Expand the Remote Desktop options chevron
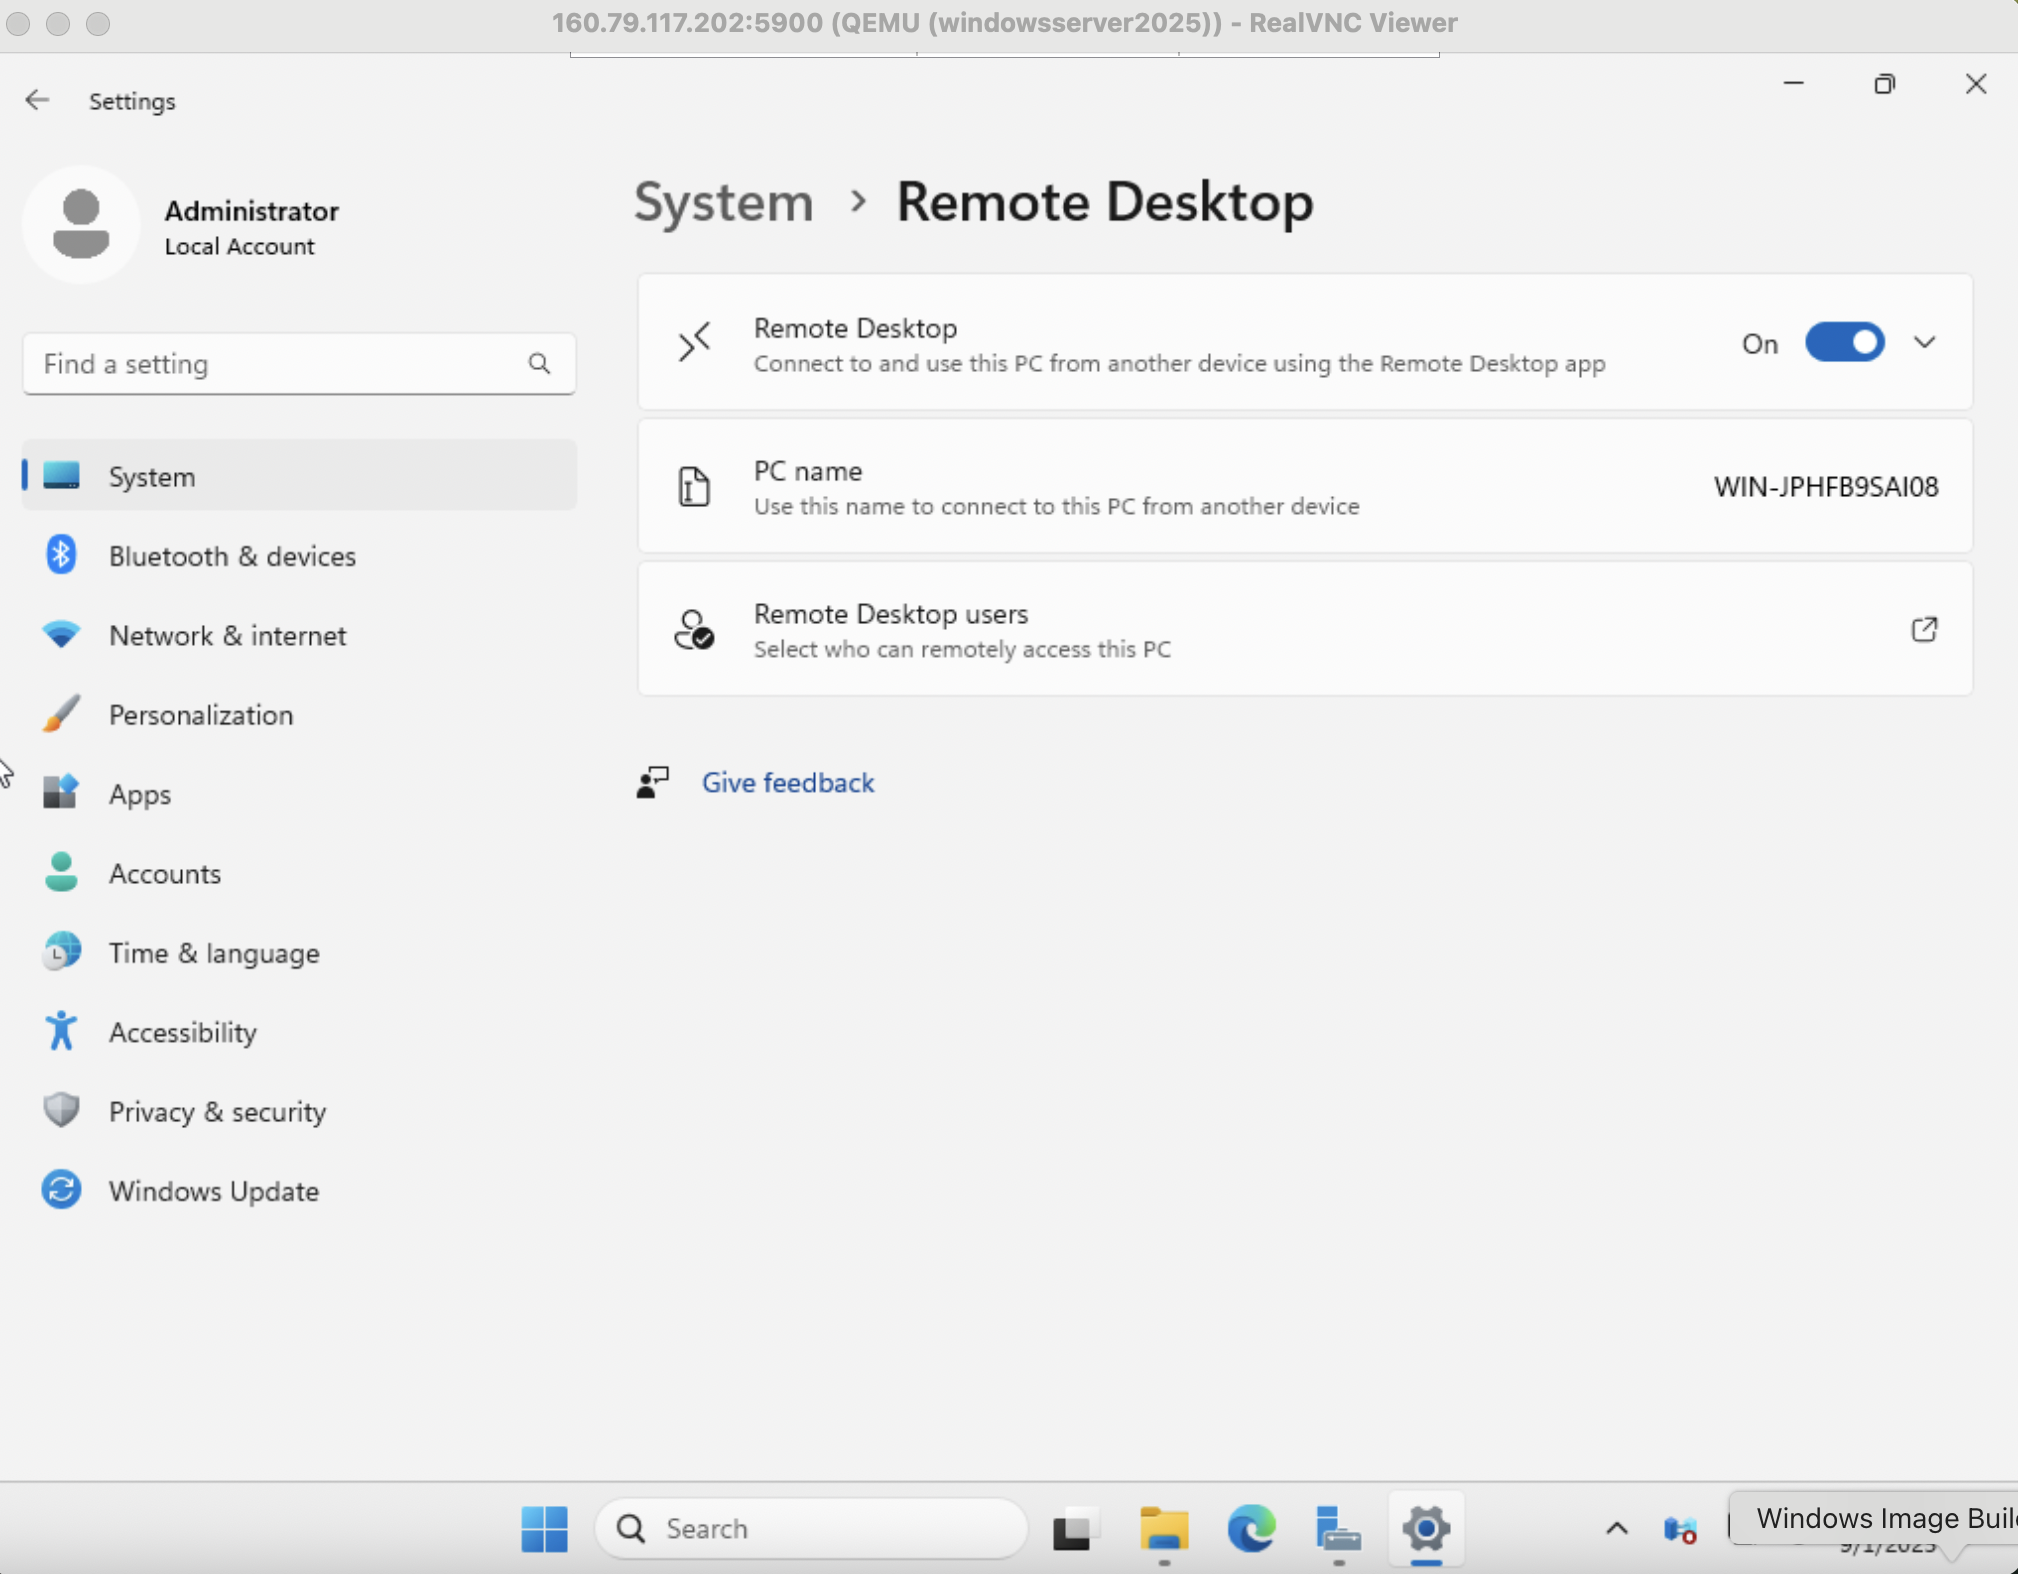Viewport: 2018px width, 1574px height. click(x=1924, y=343)
